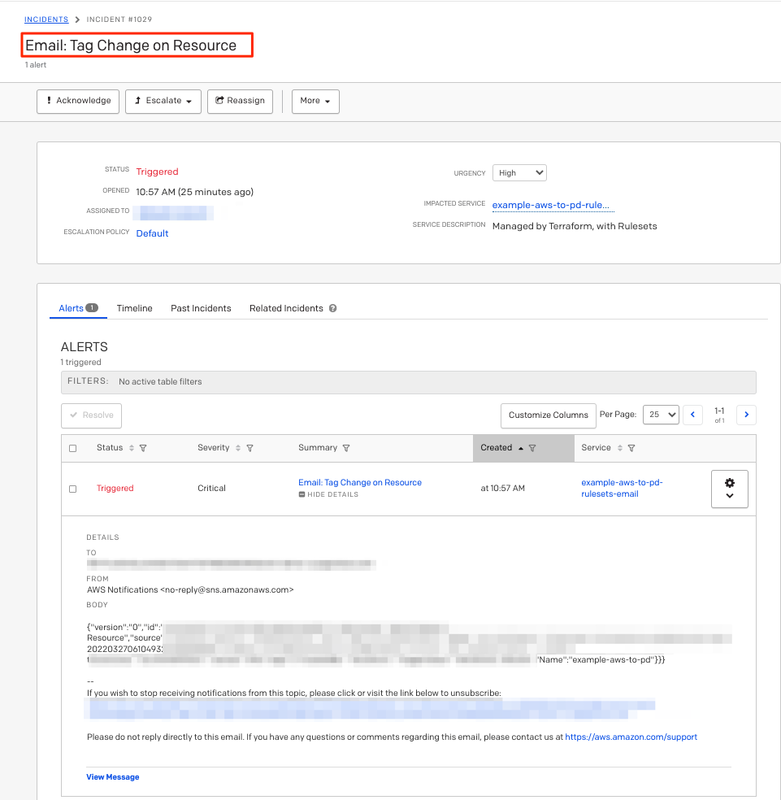Switch to the Past Incidents tab
This screenshot has width=781, height=800.
click(x=201, y=308)
